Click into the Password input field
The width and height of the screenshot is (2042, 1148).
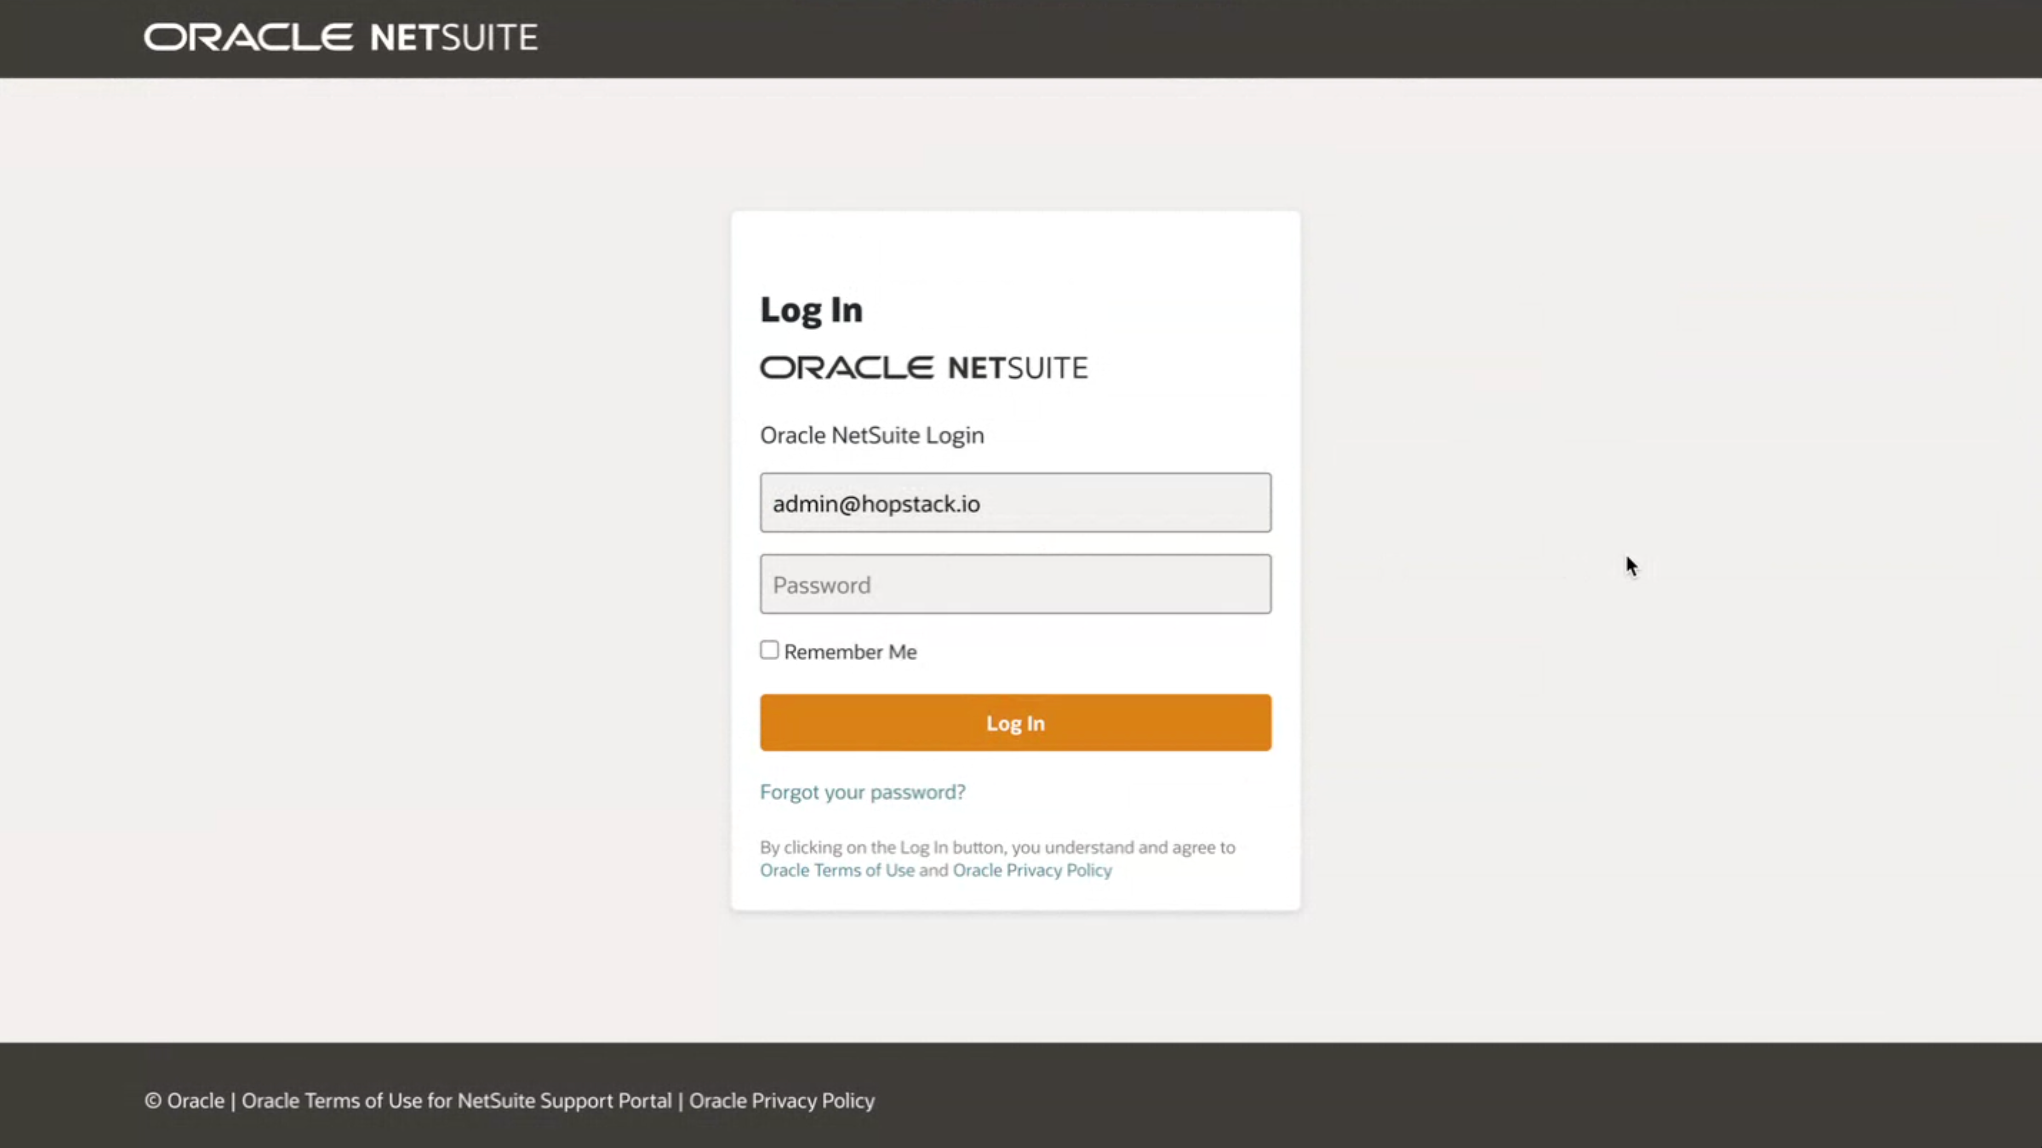(x=1015, y=585)
